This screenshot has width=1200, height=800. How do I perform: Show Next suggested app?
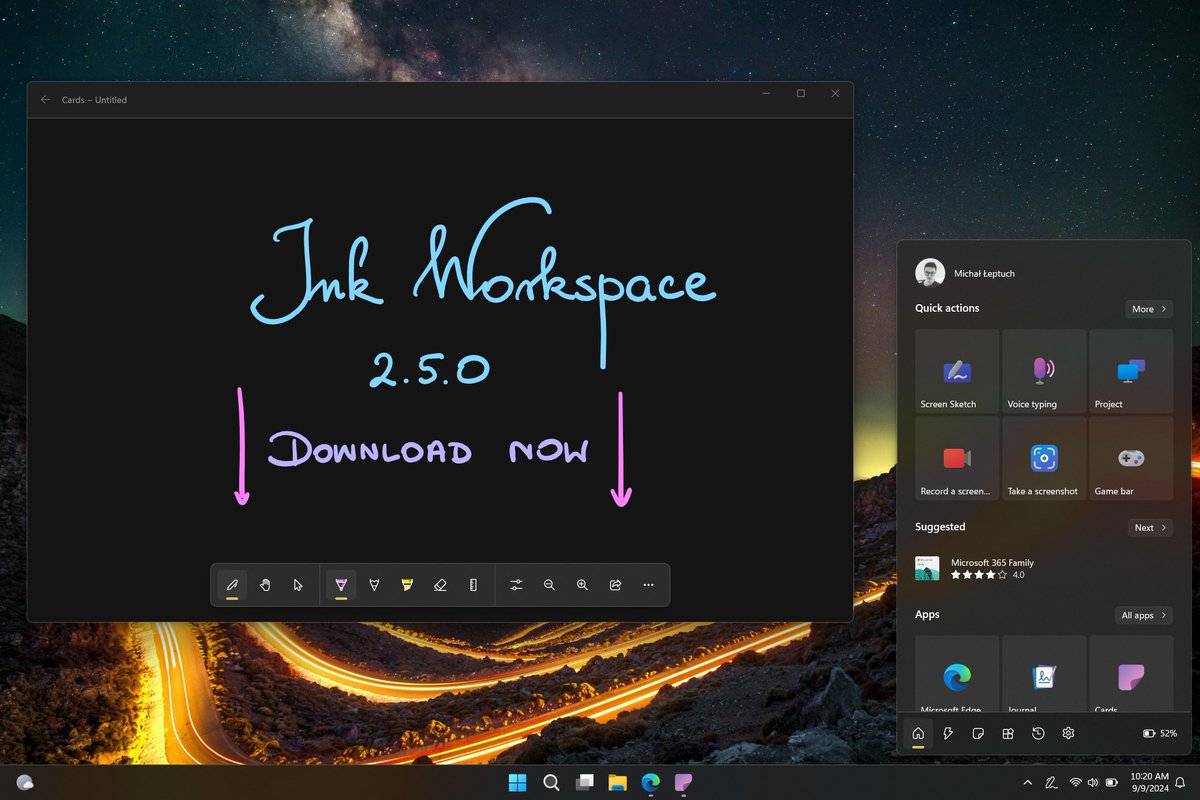click(x=1149, y=528)
